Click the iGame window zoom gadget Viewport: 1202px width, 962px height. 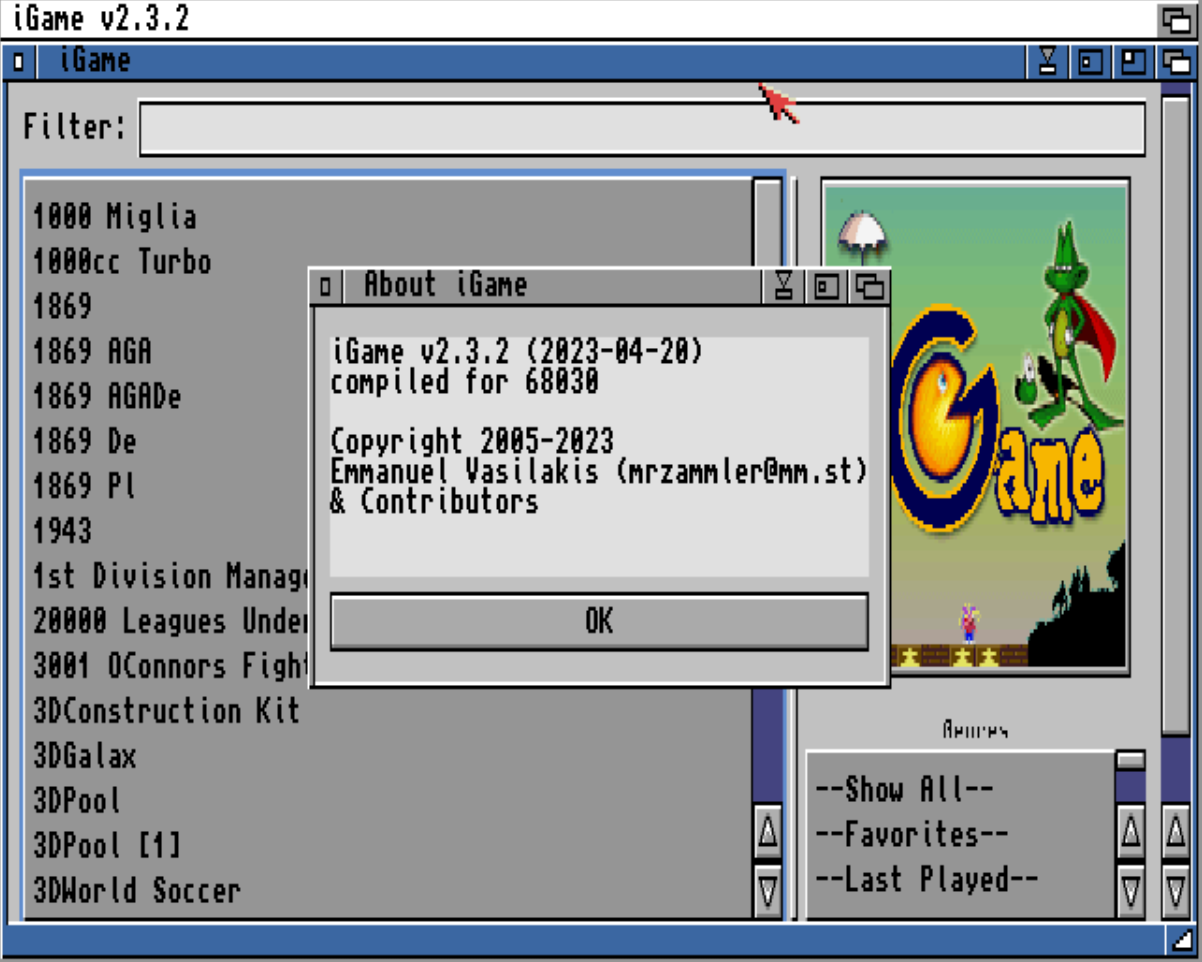1133,62
